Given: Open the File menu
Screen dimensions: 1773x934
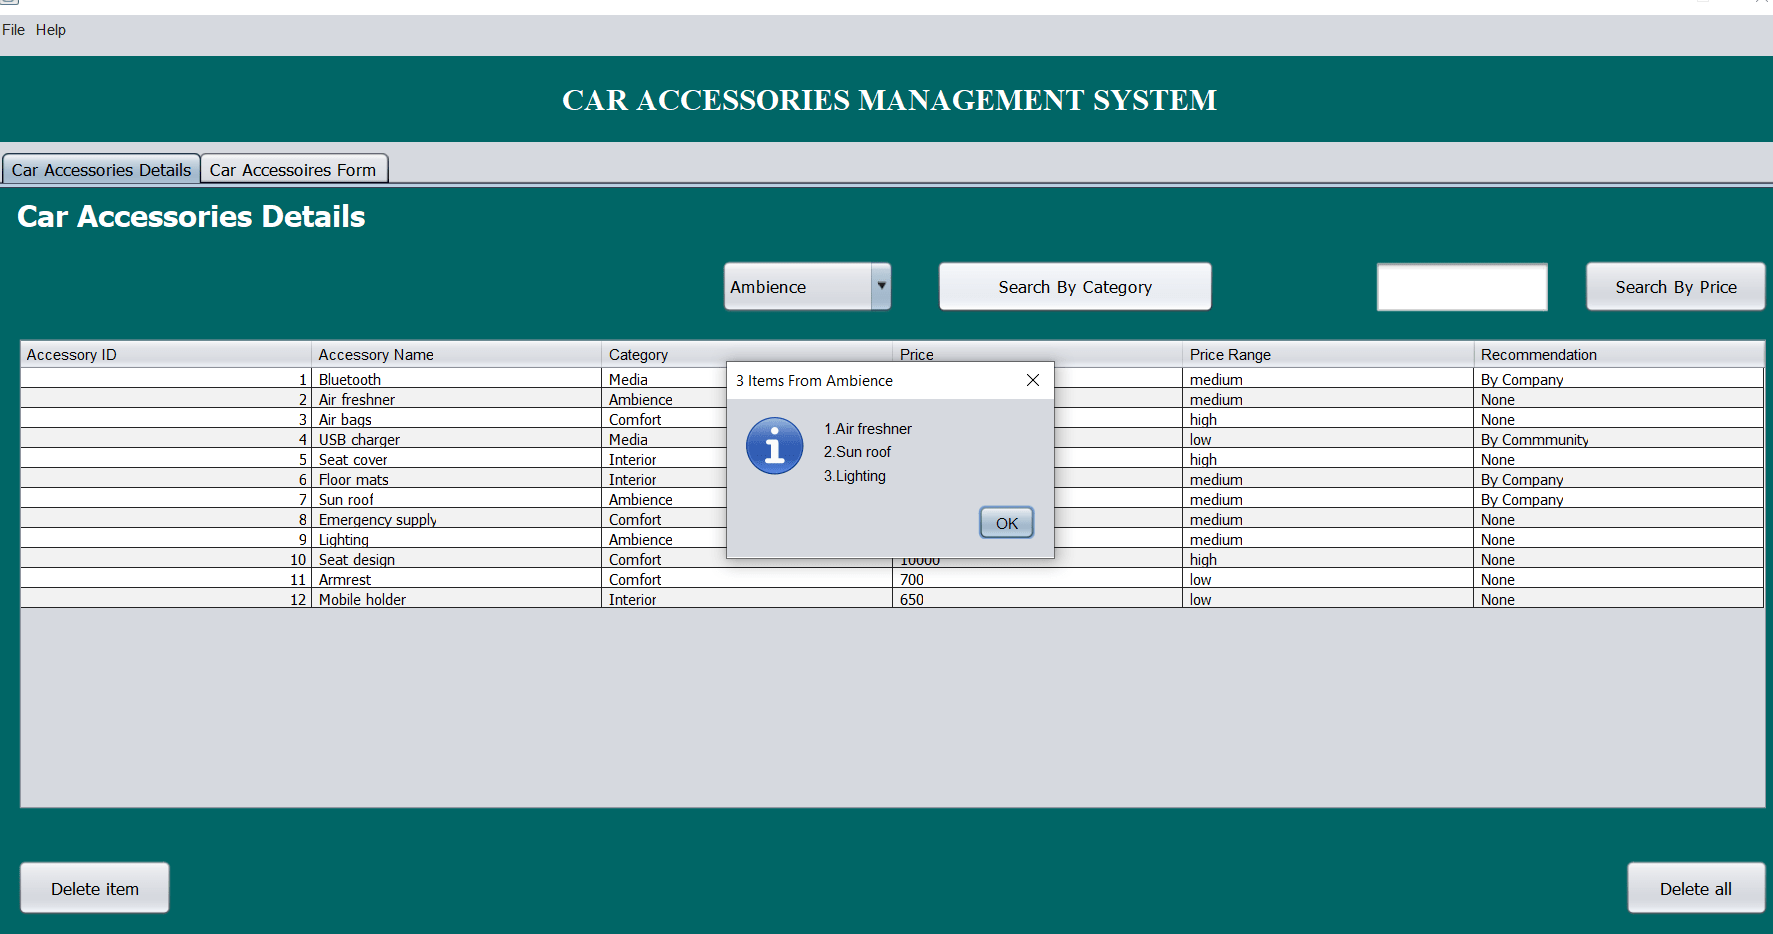Looking at the screenshot, I should click(14, 30).
